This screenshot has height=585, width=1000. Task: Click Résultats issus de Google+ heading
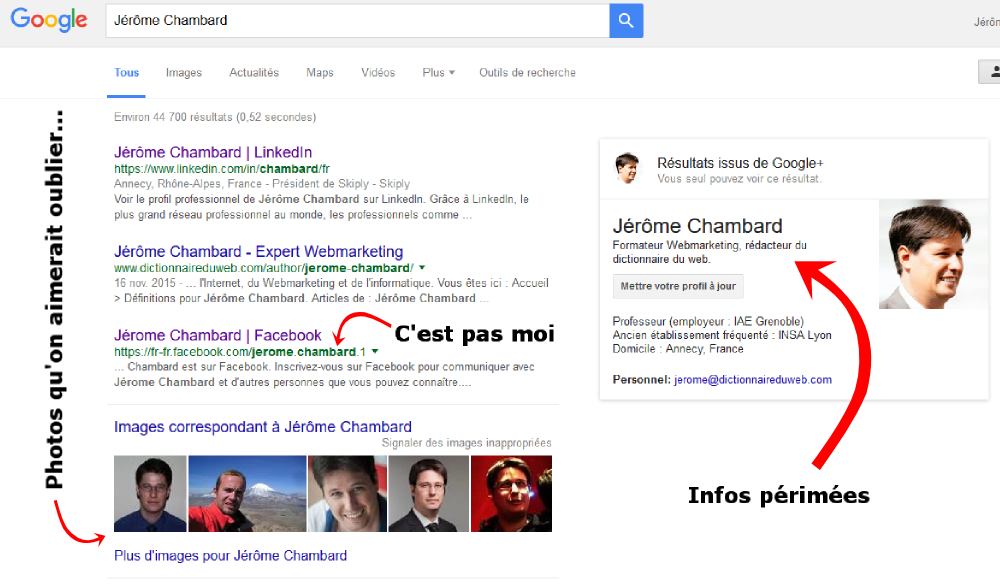click(740, 163)
